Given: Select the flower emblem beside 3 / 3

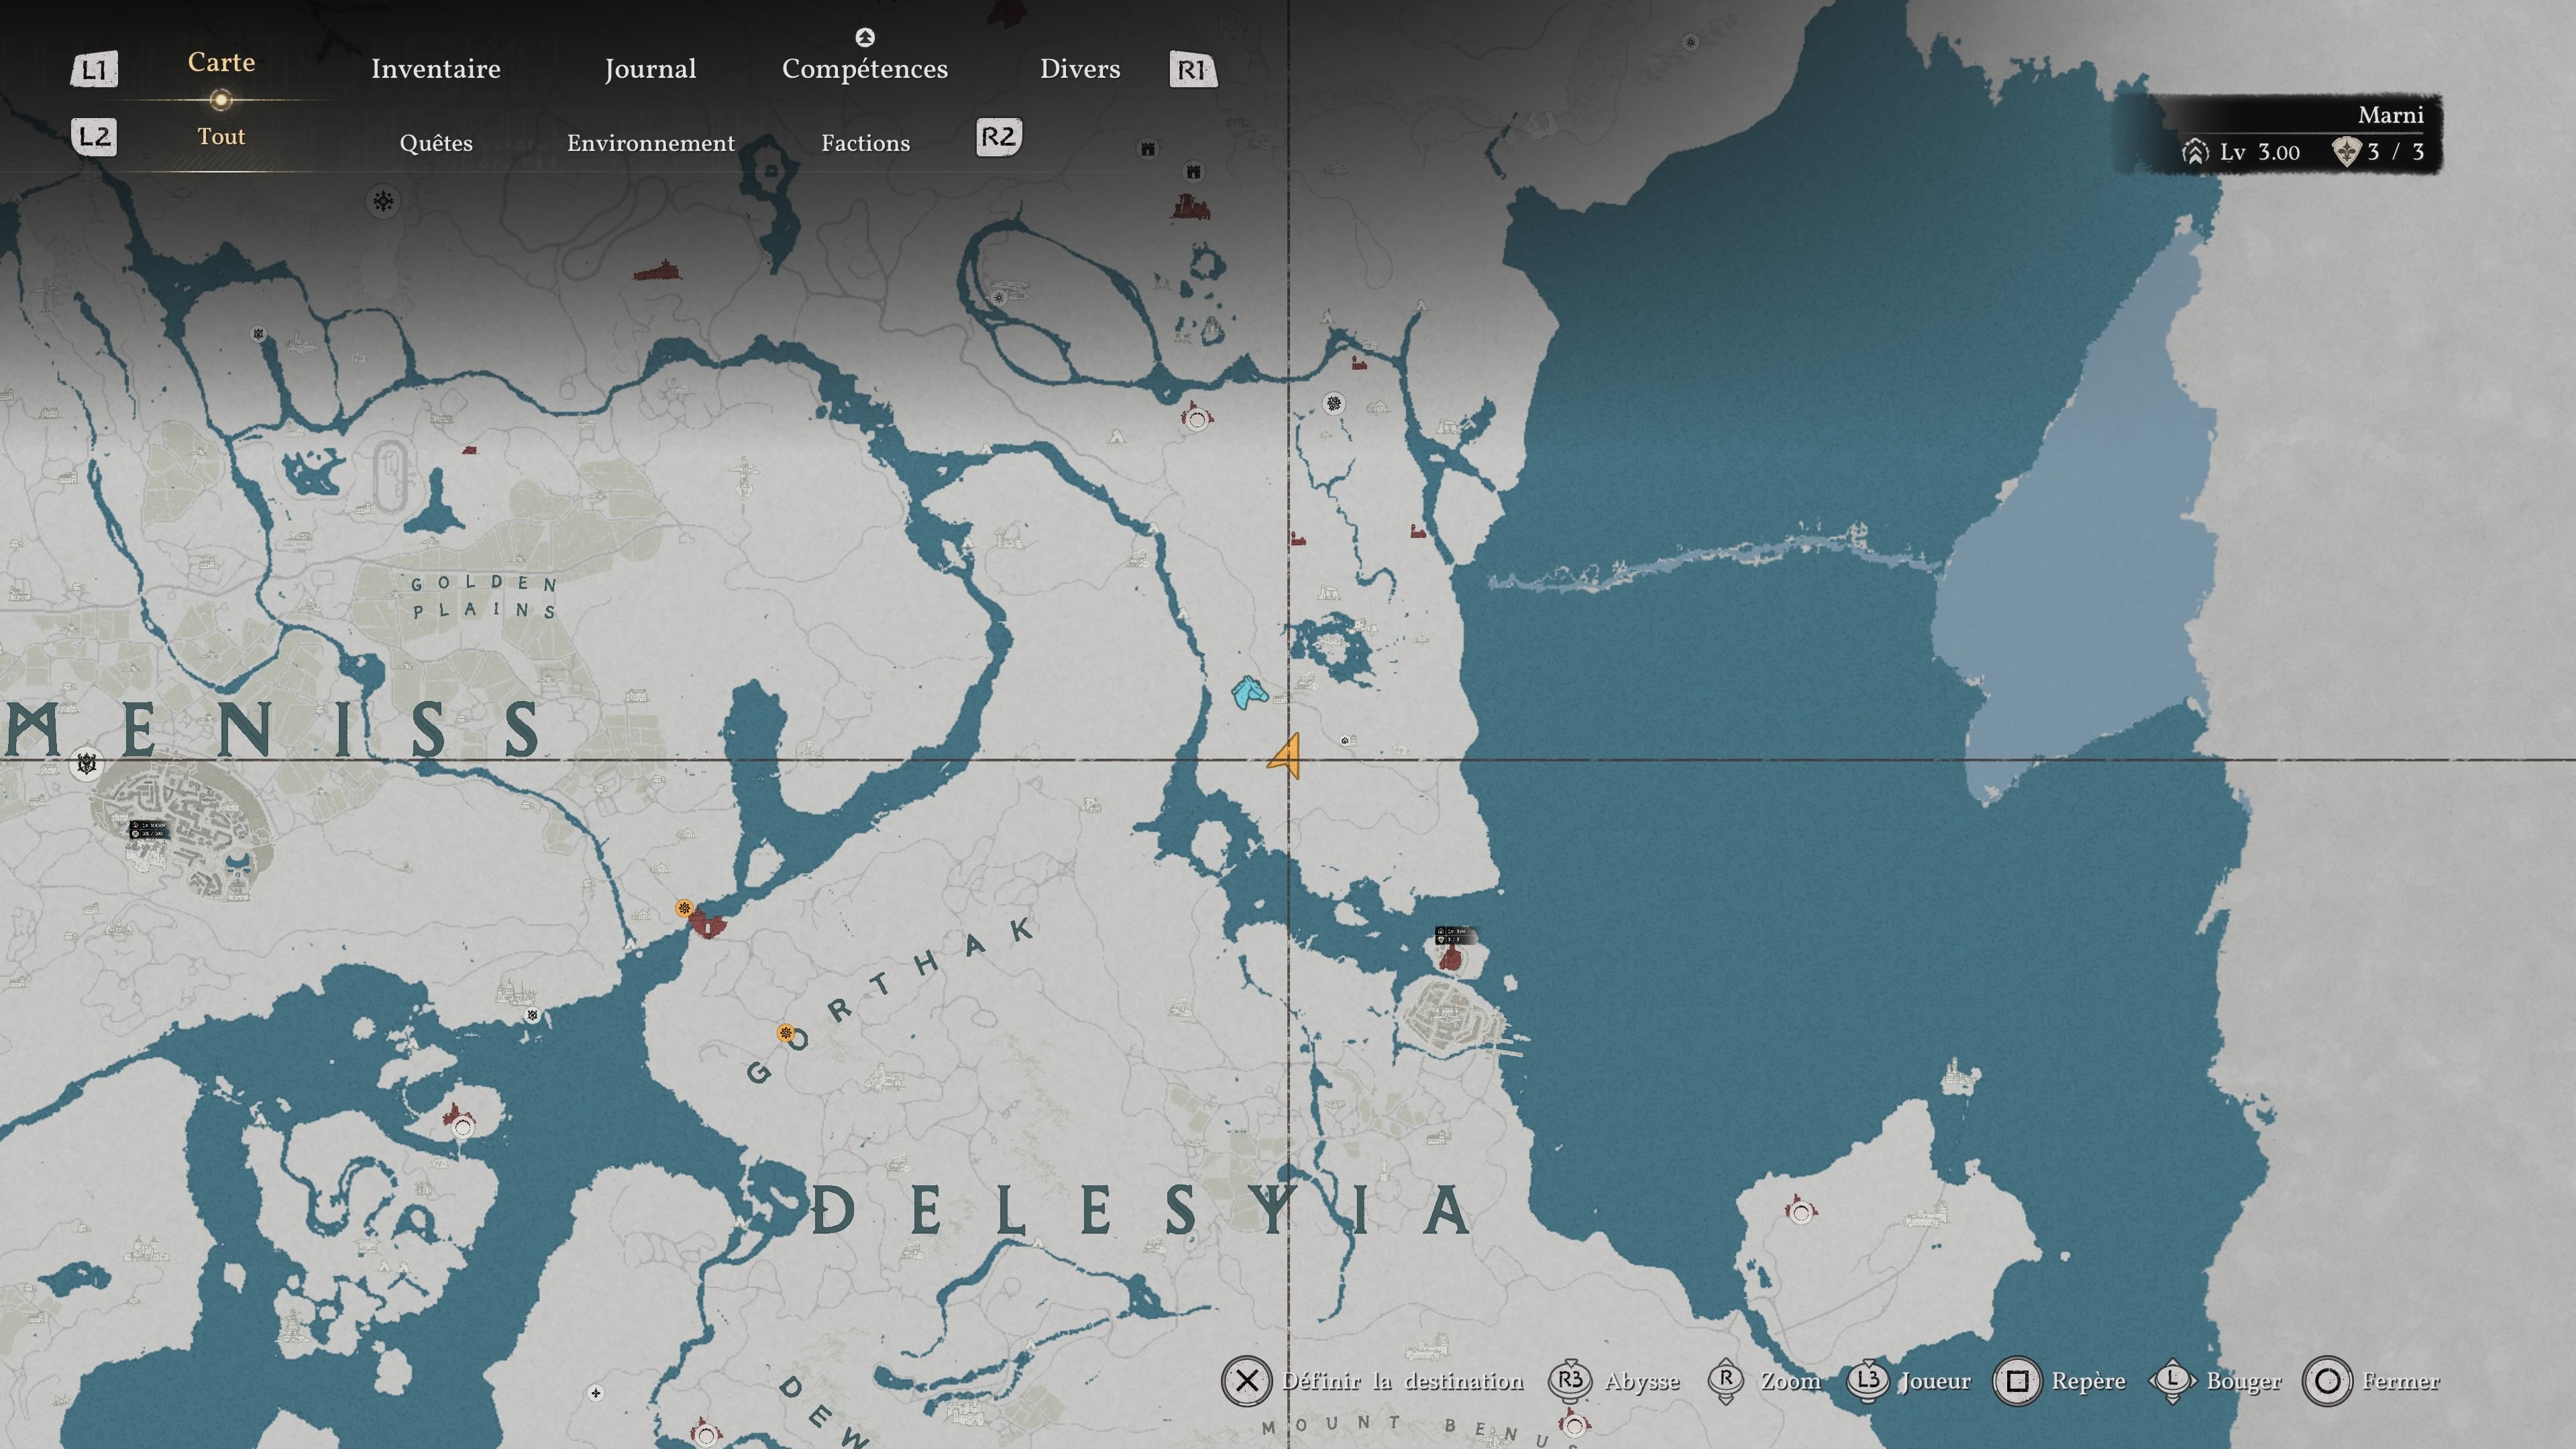Looking at the screenshot, I should pyautogui.click(x=2346, y=152).
